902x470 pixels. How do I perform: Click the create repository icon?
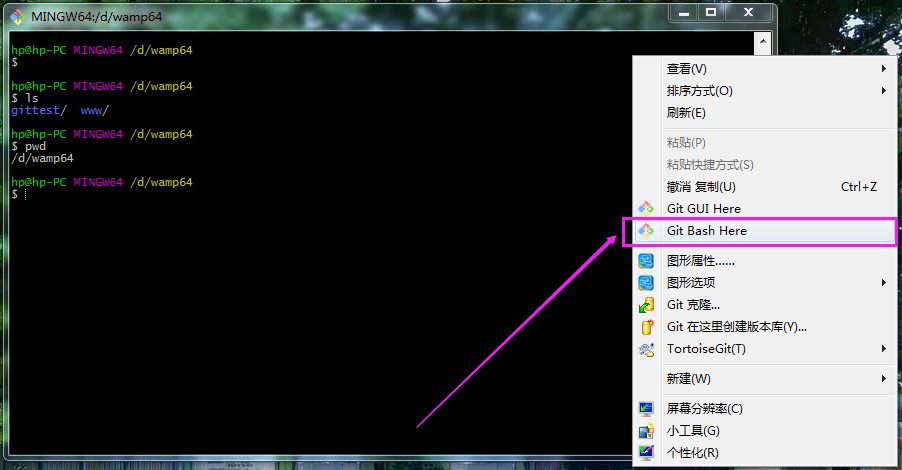coord(647,327)
